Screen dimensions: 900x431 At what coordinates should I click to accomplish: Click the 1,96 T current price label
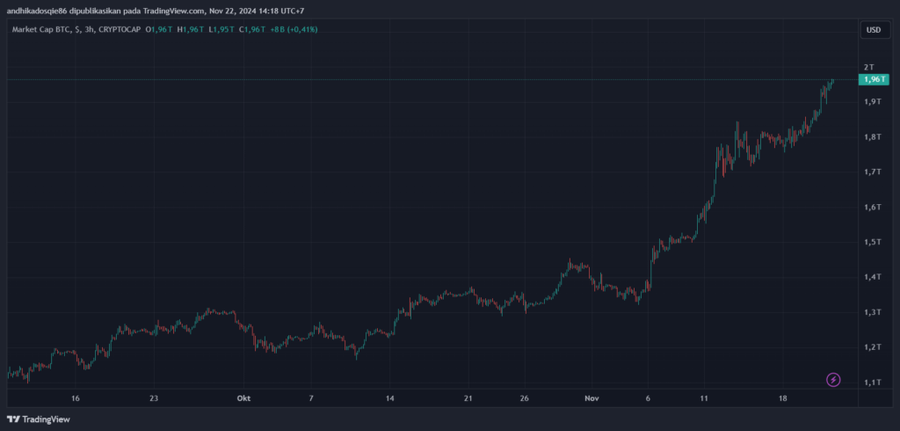[874, 80]
